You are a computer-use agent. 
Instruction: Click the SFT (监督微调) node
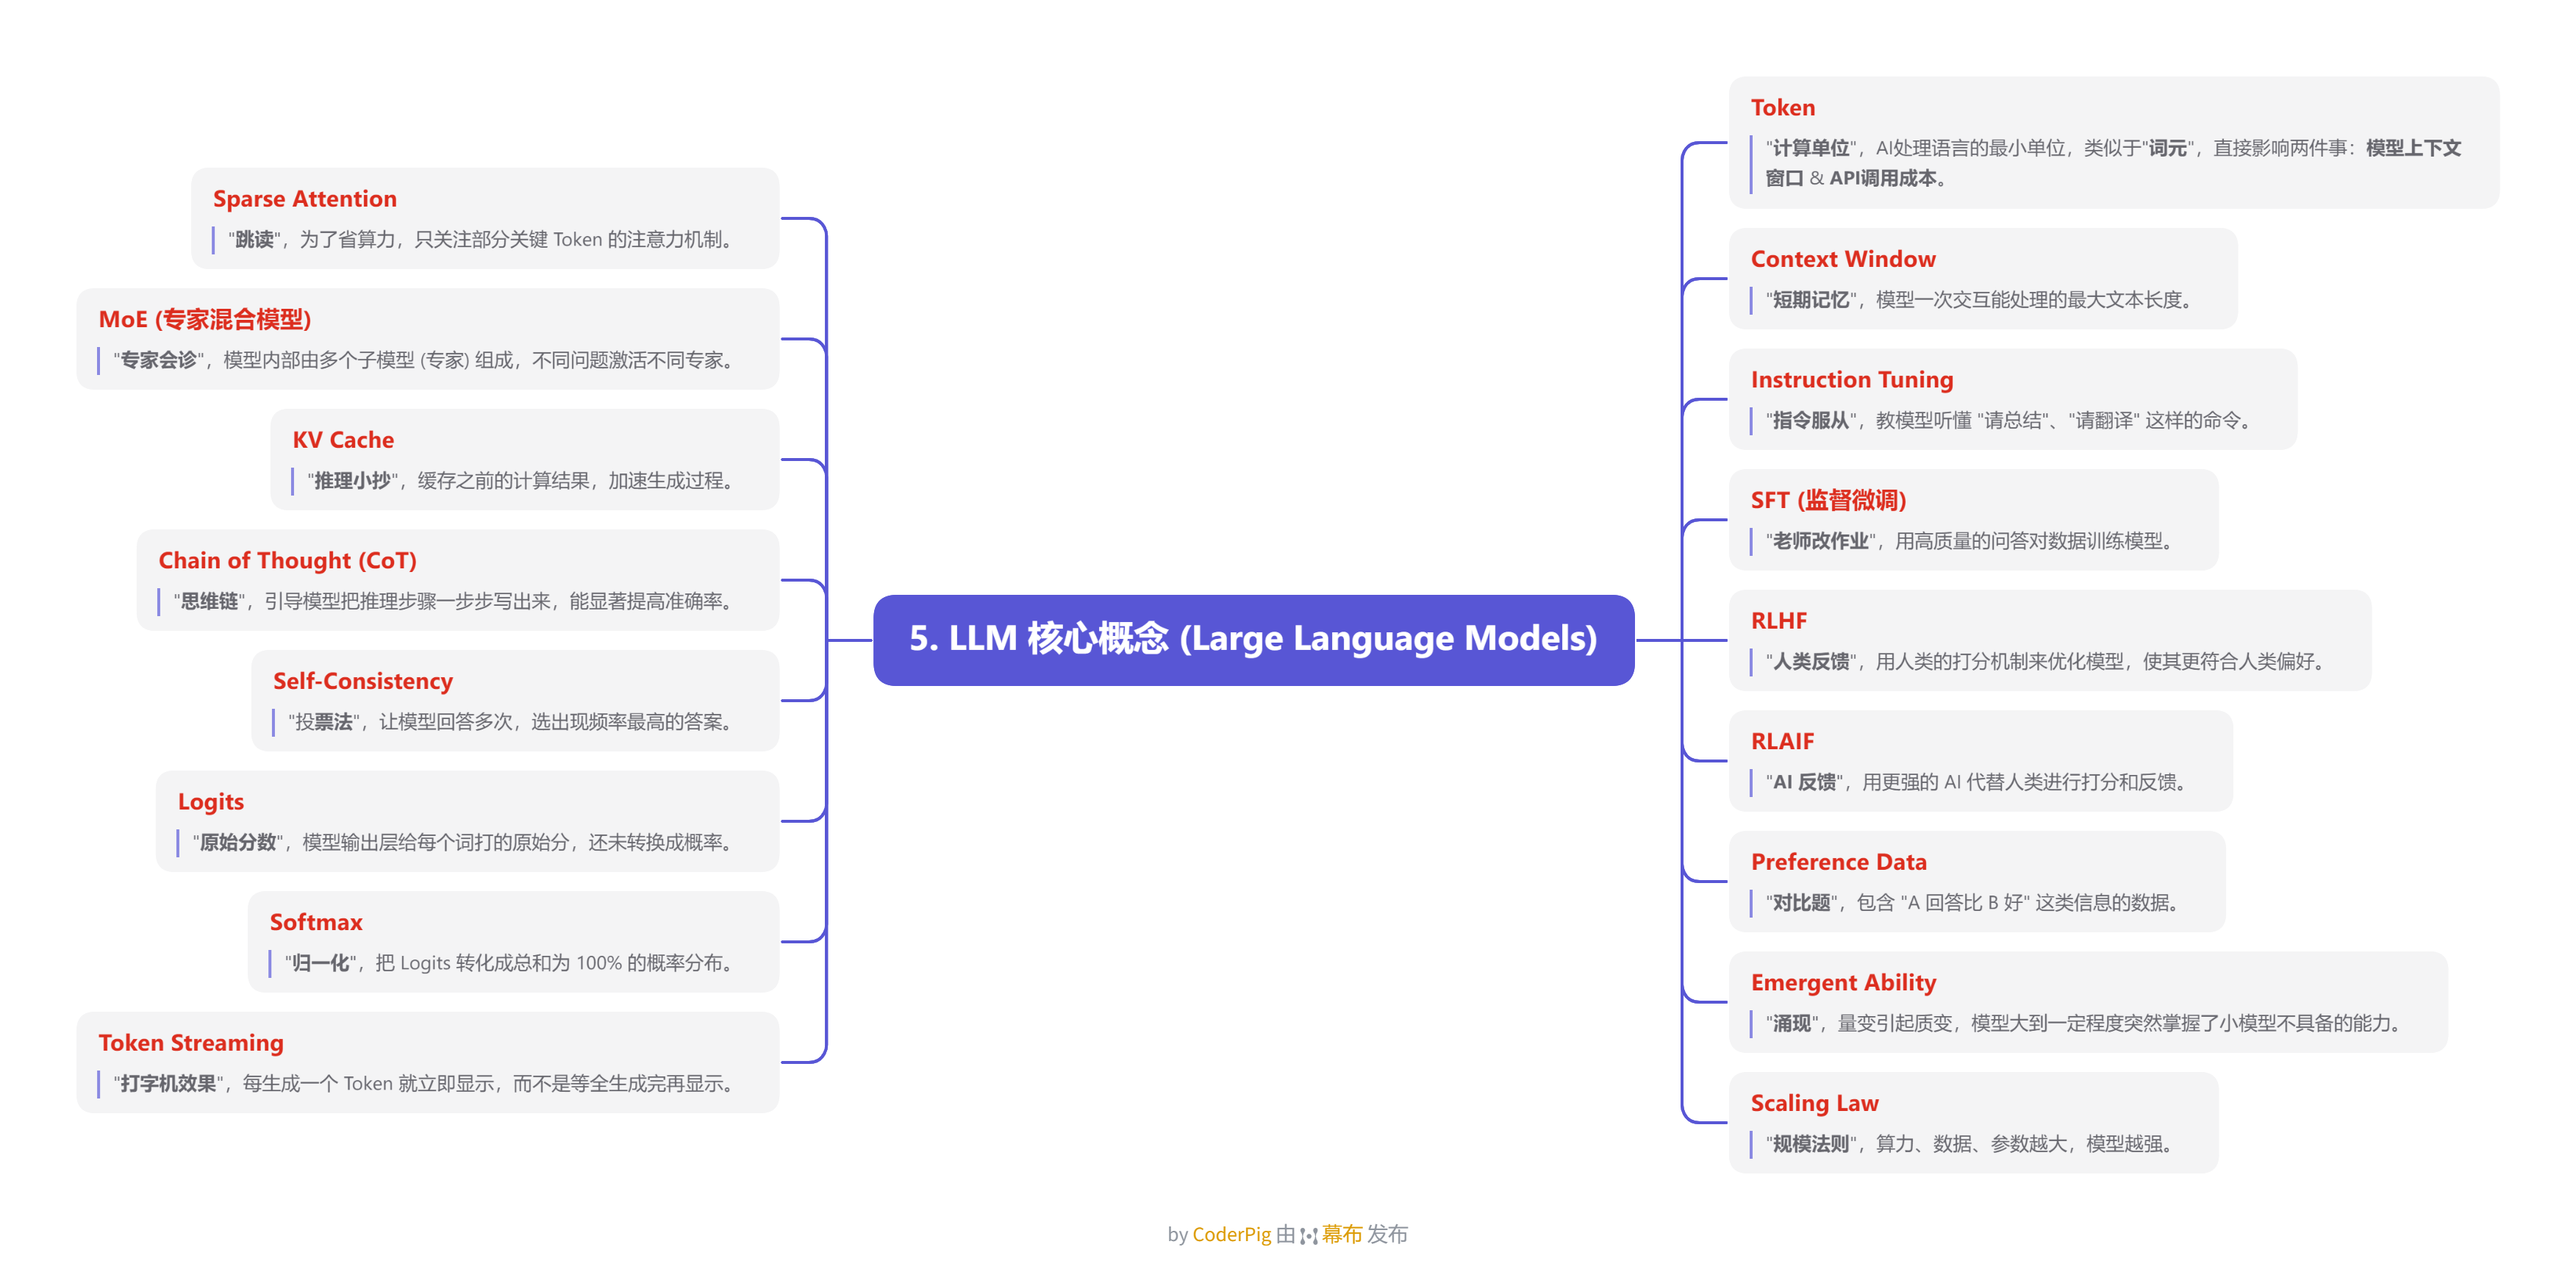pyautogui.click(x=1827, y=500)
